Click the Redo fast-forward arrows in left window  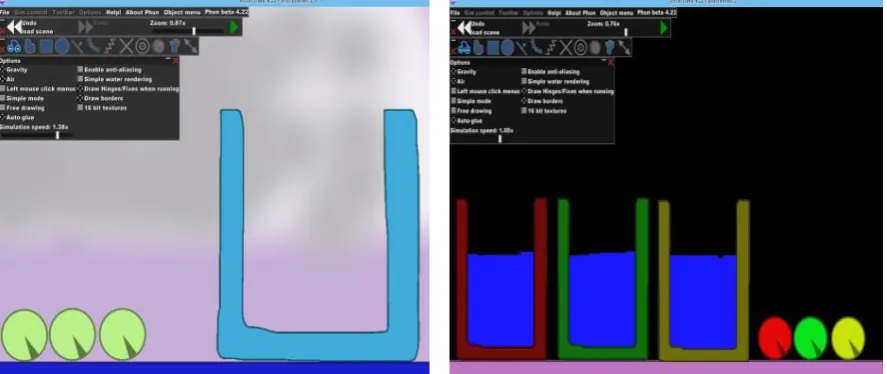pyautogui.click(x=85, y=27)
